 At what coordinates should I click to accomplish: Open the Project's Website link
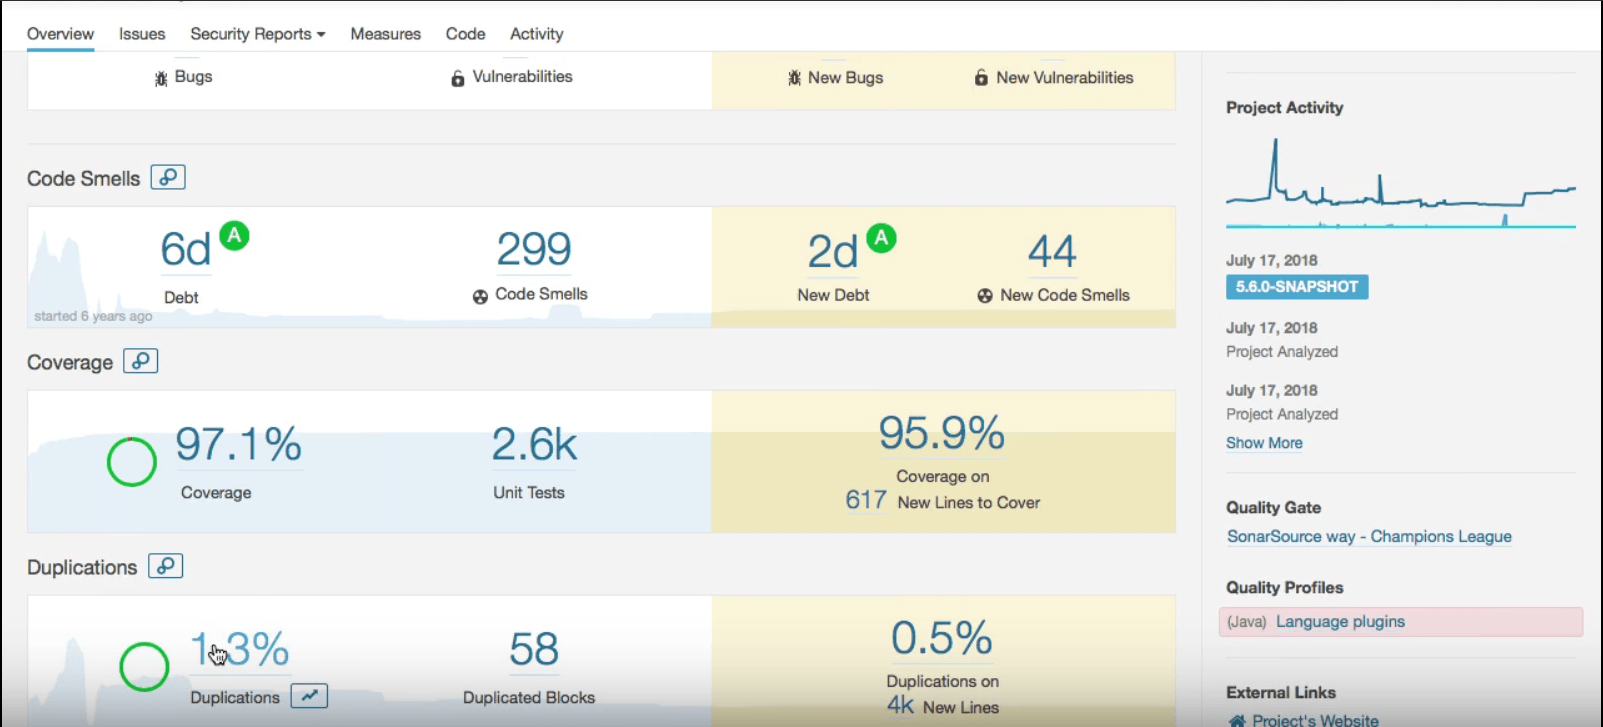1315,720
